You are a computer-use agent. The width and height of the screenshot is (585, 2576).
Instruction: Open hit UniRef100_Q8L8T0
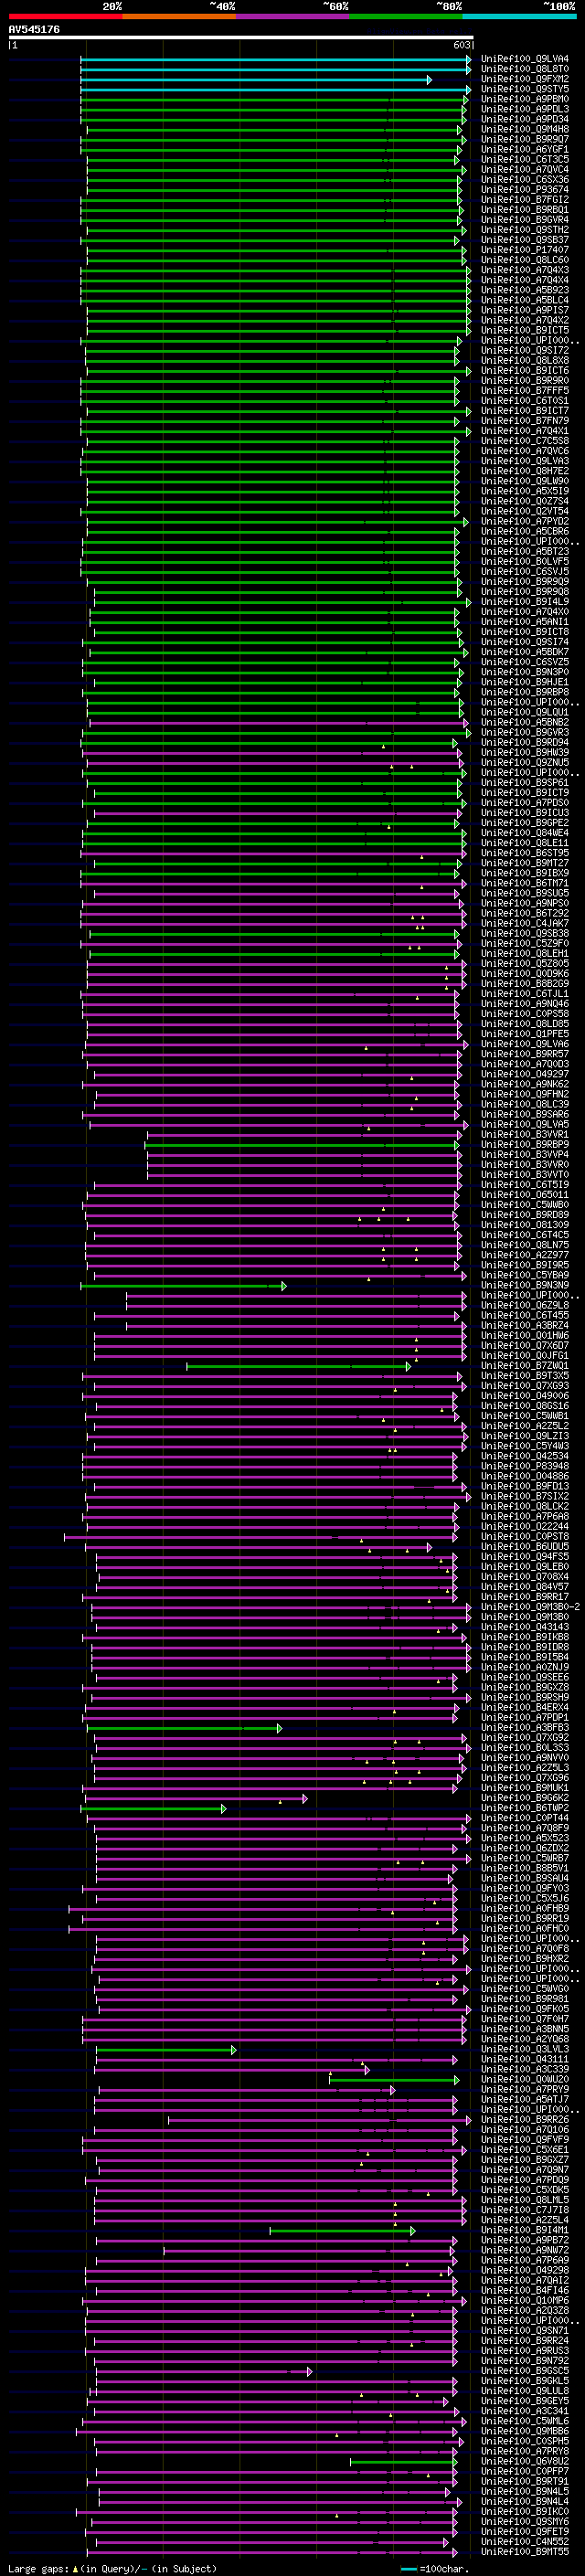click(525, 69)
